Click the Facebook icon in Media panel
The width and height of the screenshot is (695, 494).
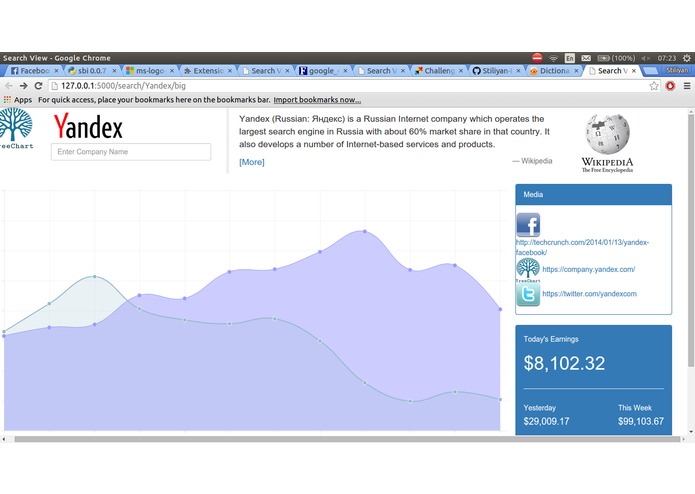[x=528, y=225]
